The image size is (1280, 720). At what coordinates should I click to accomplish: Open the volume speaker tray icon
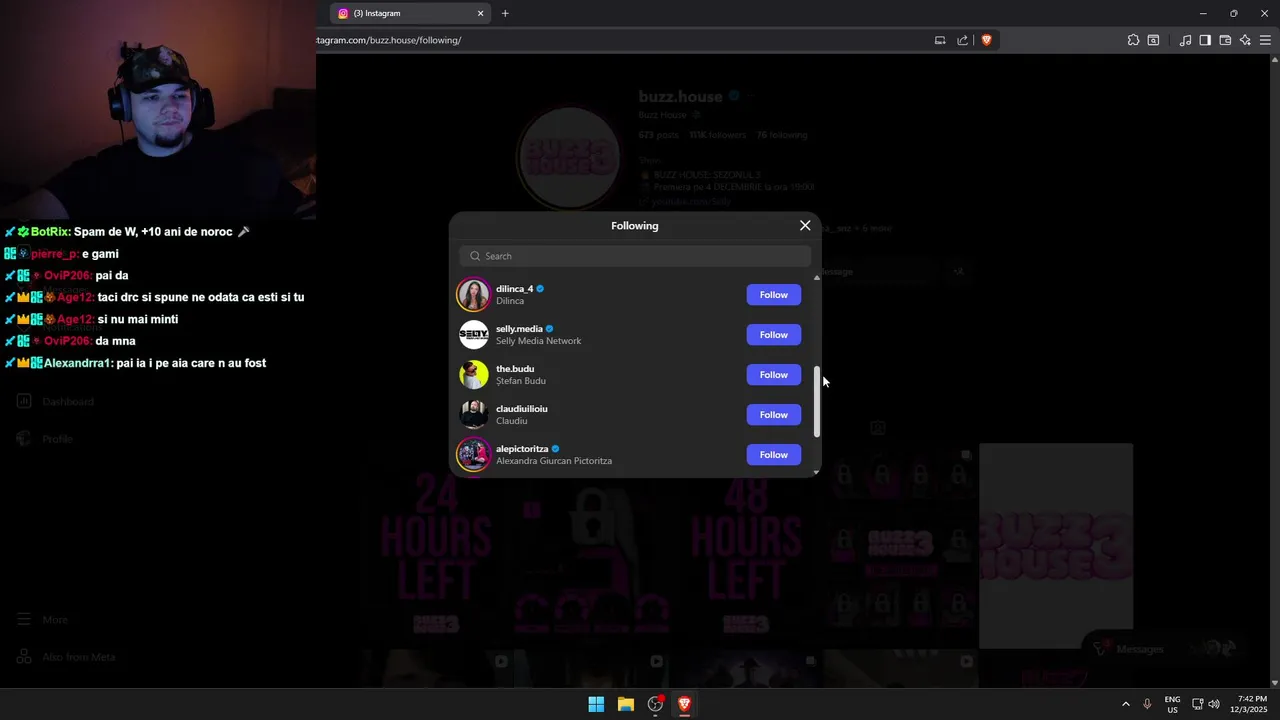click(x=1214, y=704)
